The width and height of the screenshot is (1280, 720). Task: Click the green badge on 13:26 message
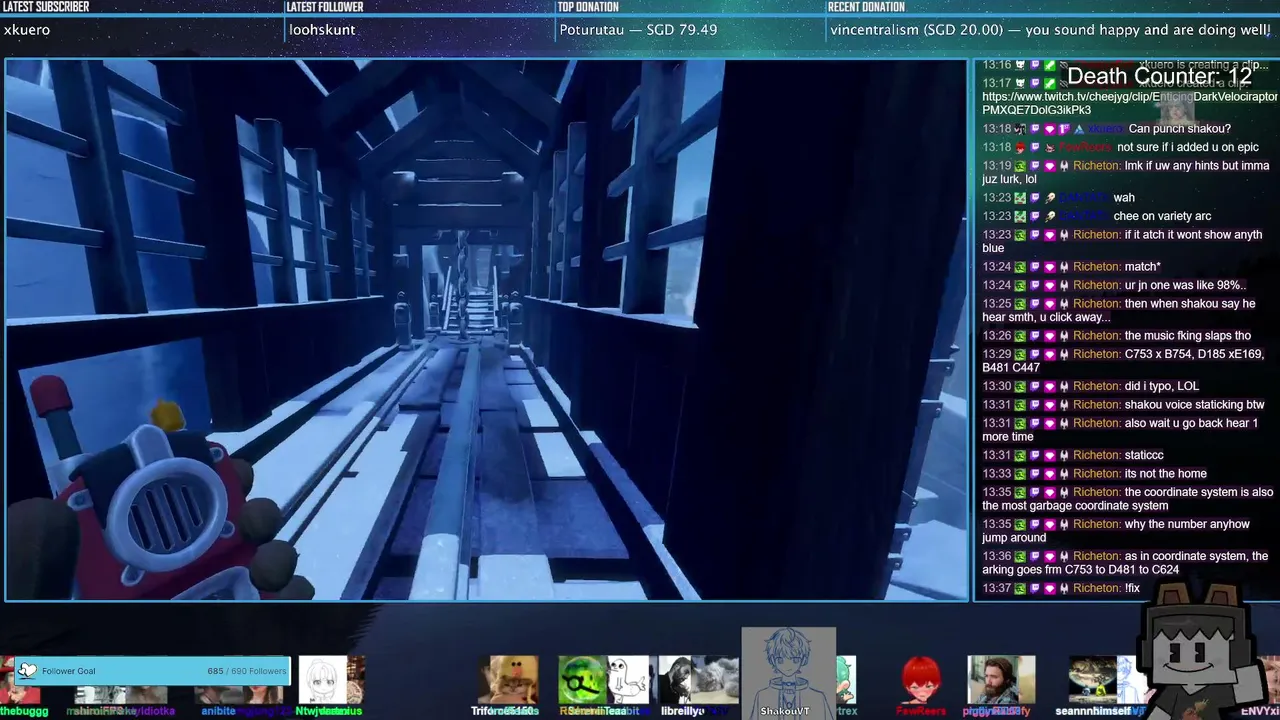click(1020, 336)
